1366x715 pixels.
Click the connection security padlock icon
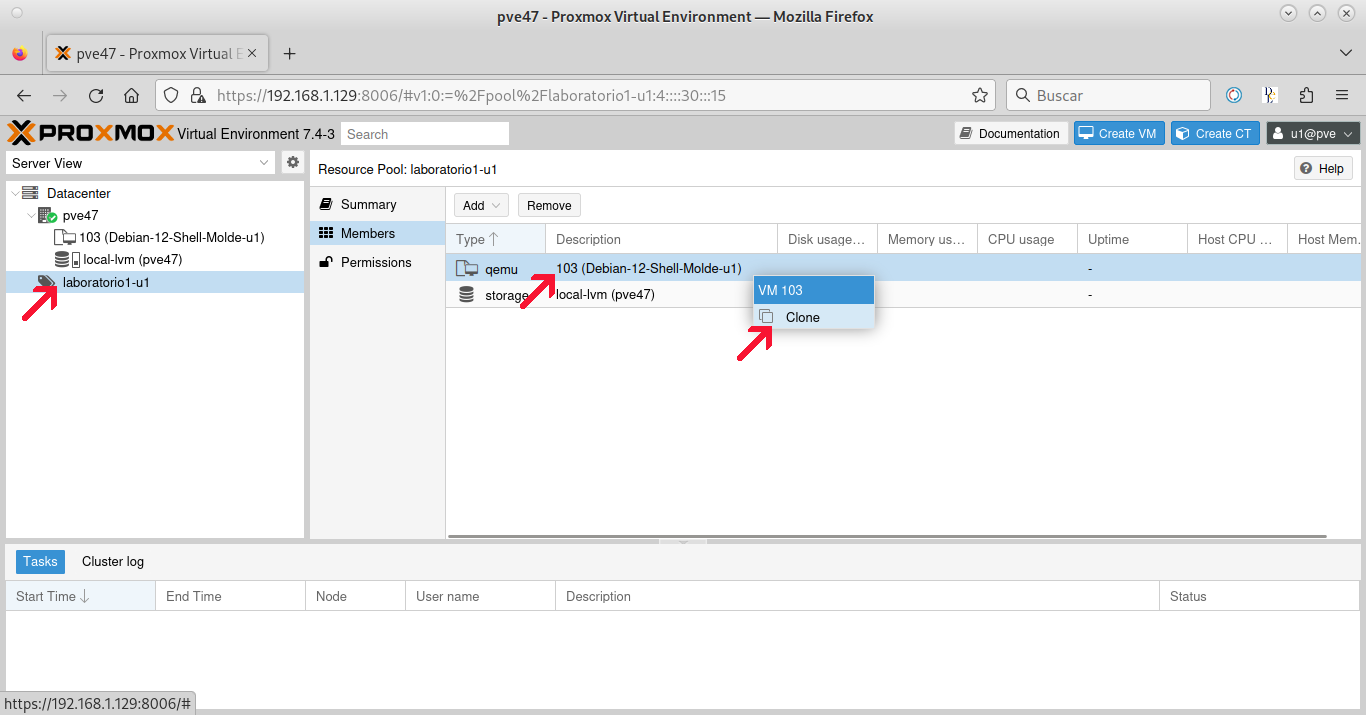[x=198, y=96]
